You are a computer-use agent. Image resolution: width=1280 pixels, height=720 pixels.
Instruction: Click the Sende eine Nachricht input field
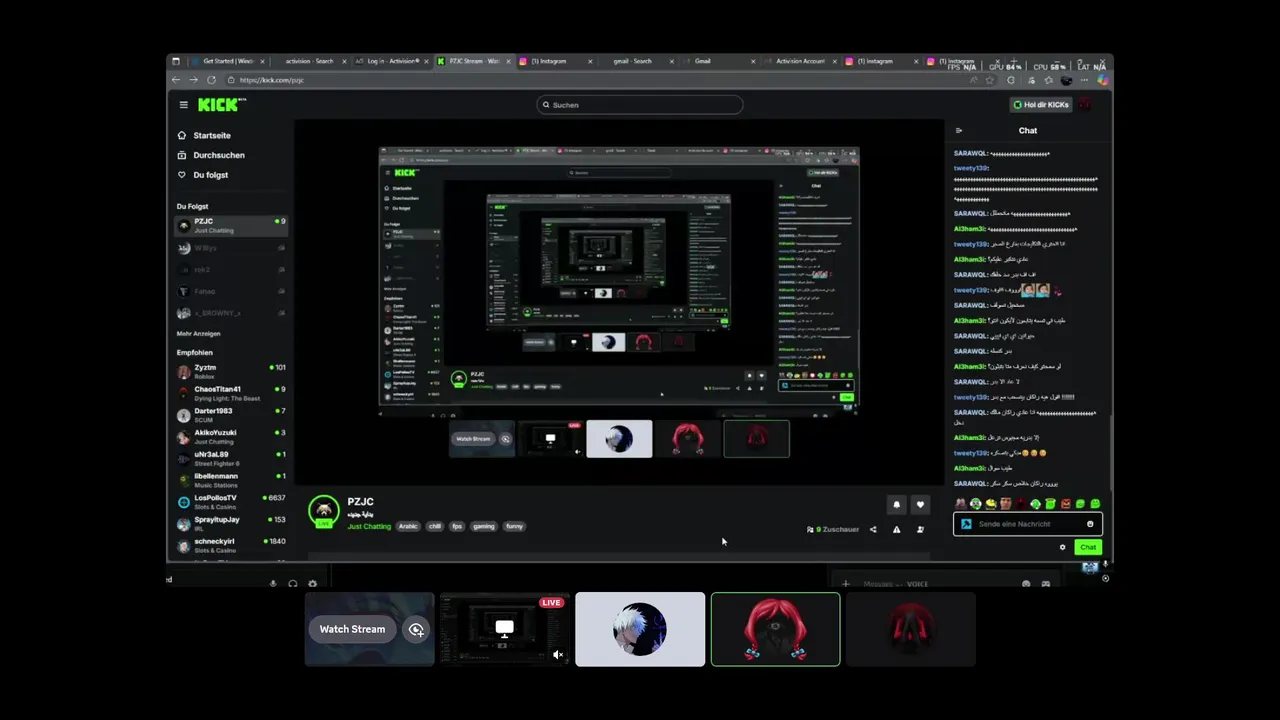(x=1028, y=524)
